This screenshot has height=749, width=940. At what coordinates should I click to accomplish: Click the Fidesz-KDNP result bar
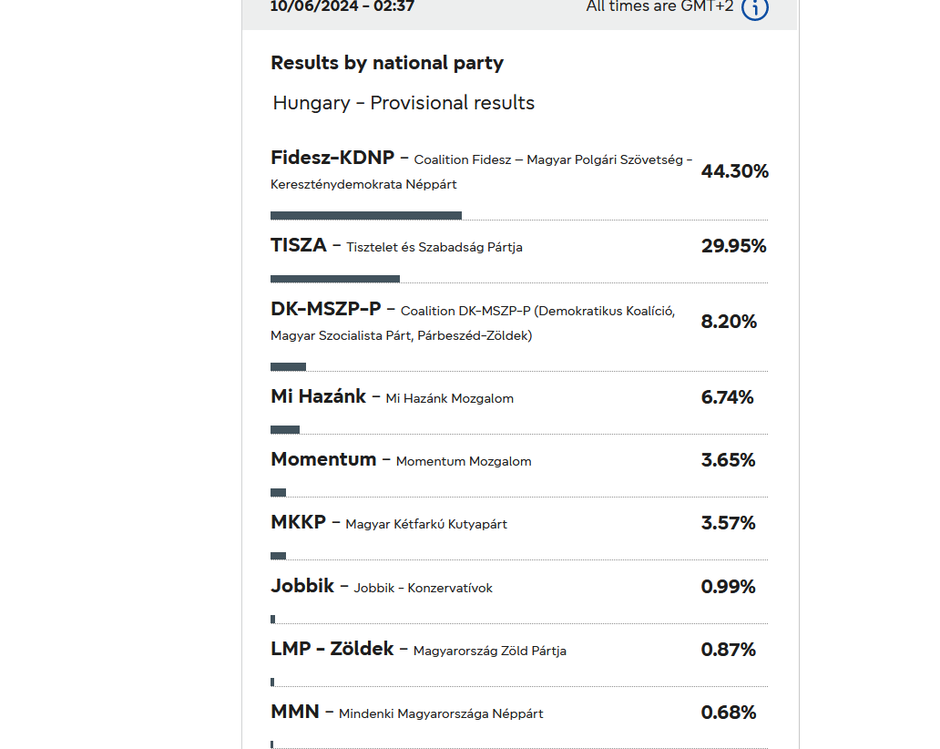click(x=366, y=215)
